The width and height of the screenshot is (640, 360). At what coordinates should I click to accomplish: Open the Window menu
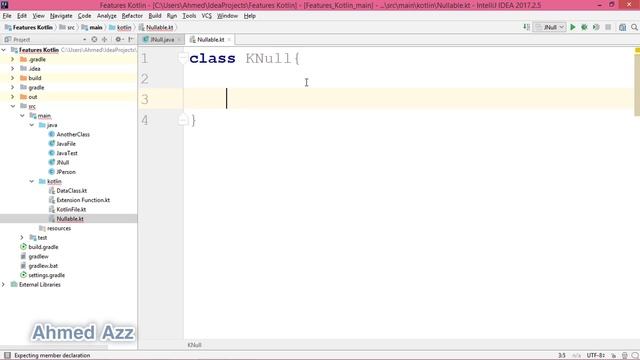(227, 16)
